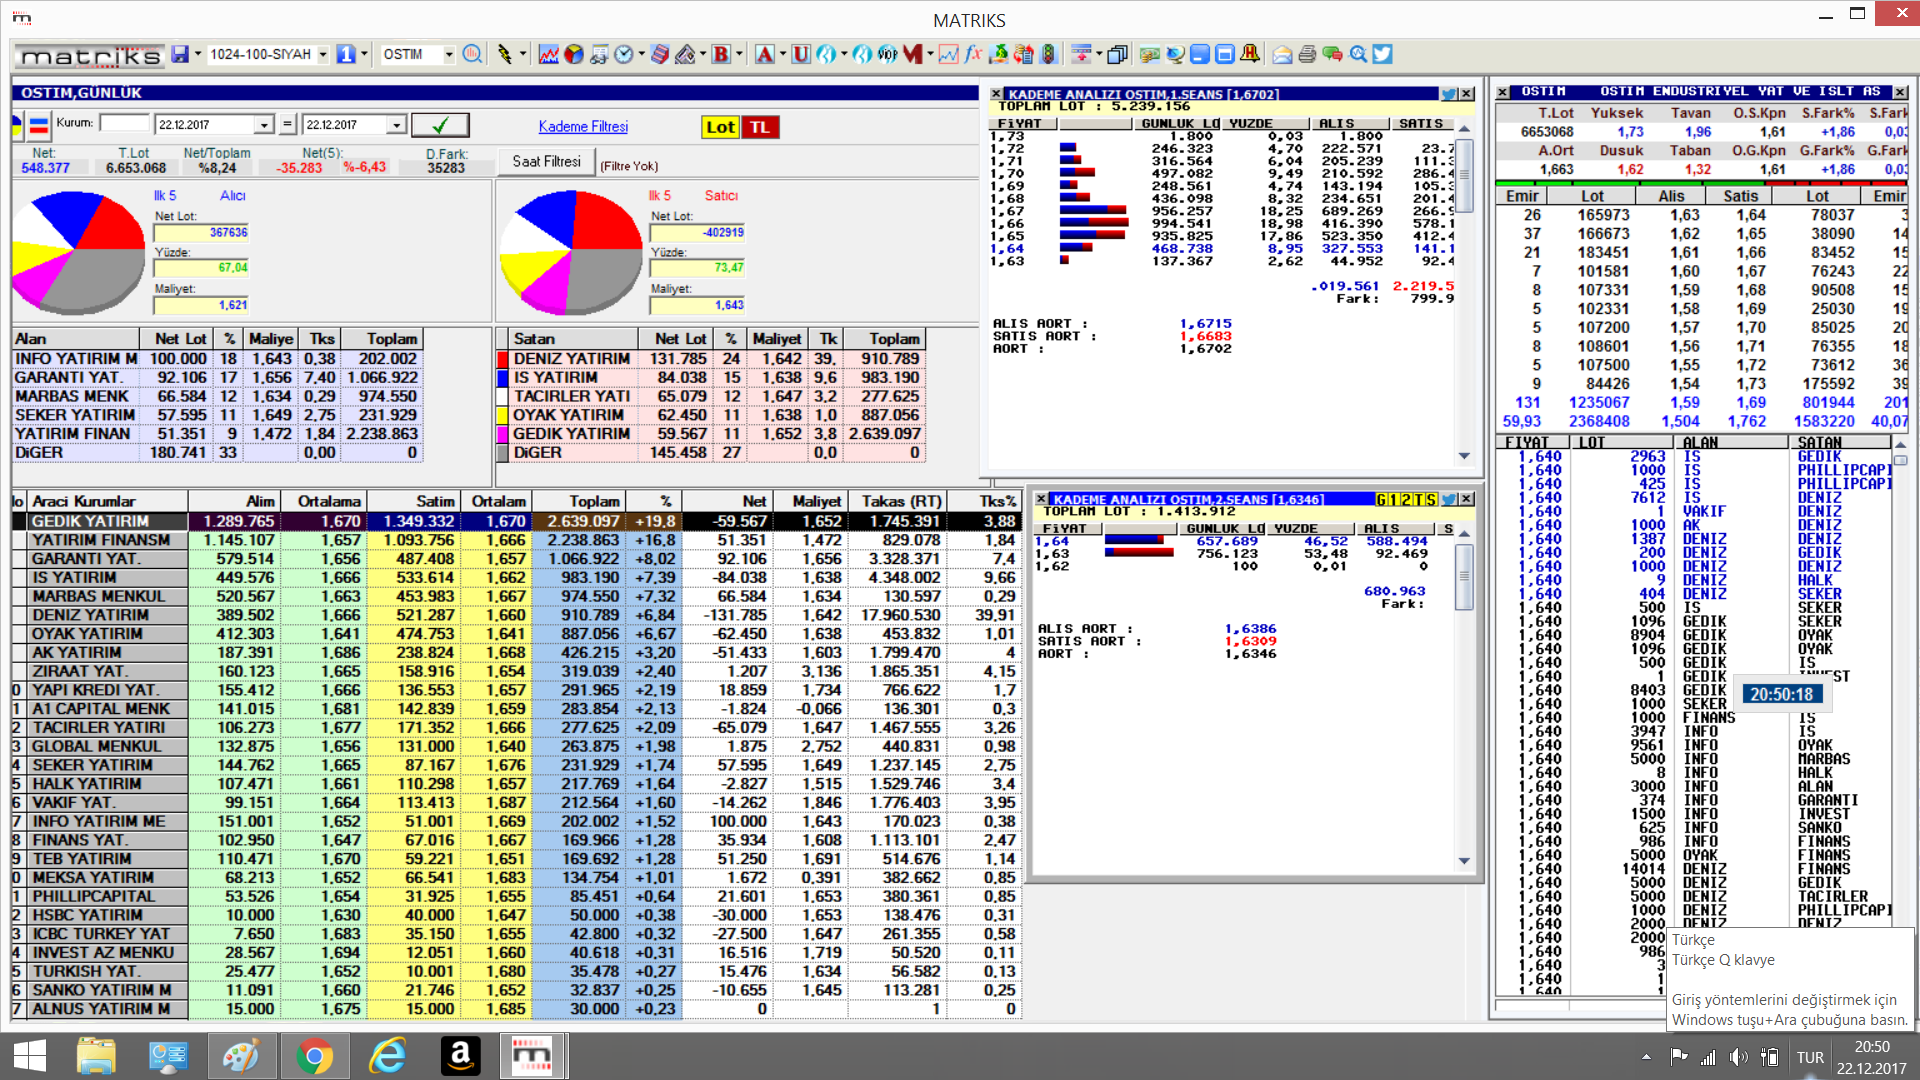
Task: Toggle the red-blue bars view icon near Kurum
Action: [39, 125]
